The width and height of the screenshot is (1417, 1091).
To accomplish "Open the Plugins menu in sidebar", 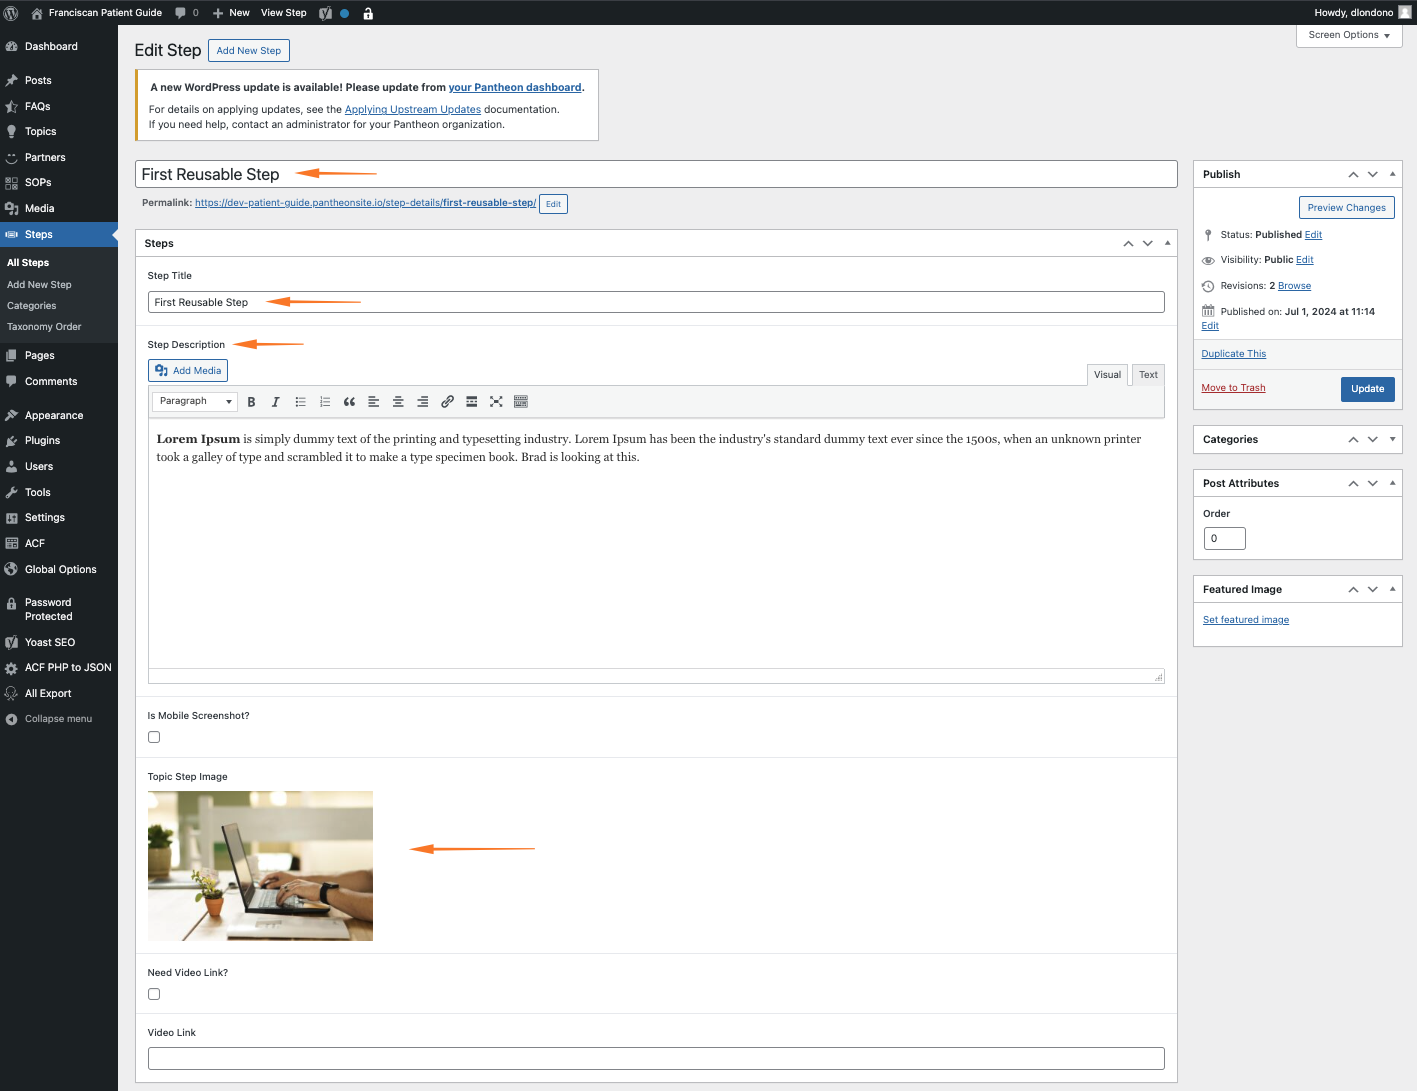I will [42, 441].
